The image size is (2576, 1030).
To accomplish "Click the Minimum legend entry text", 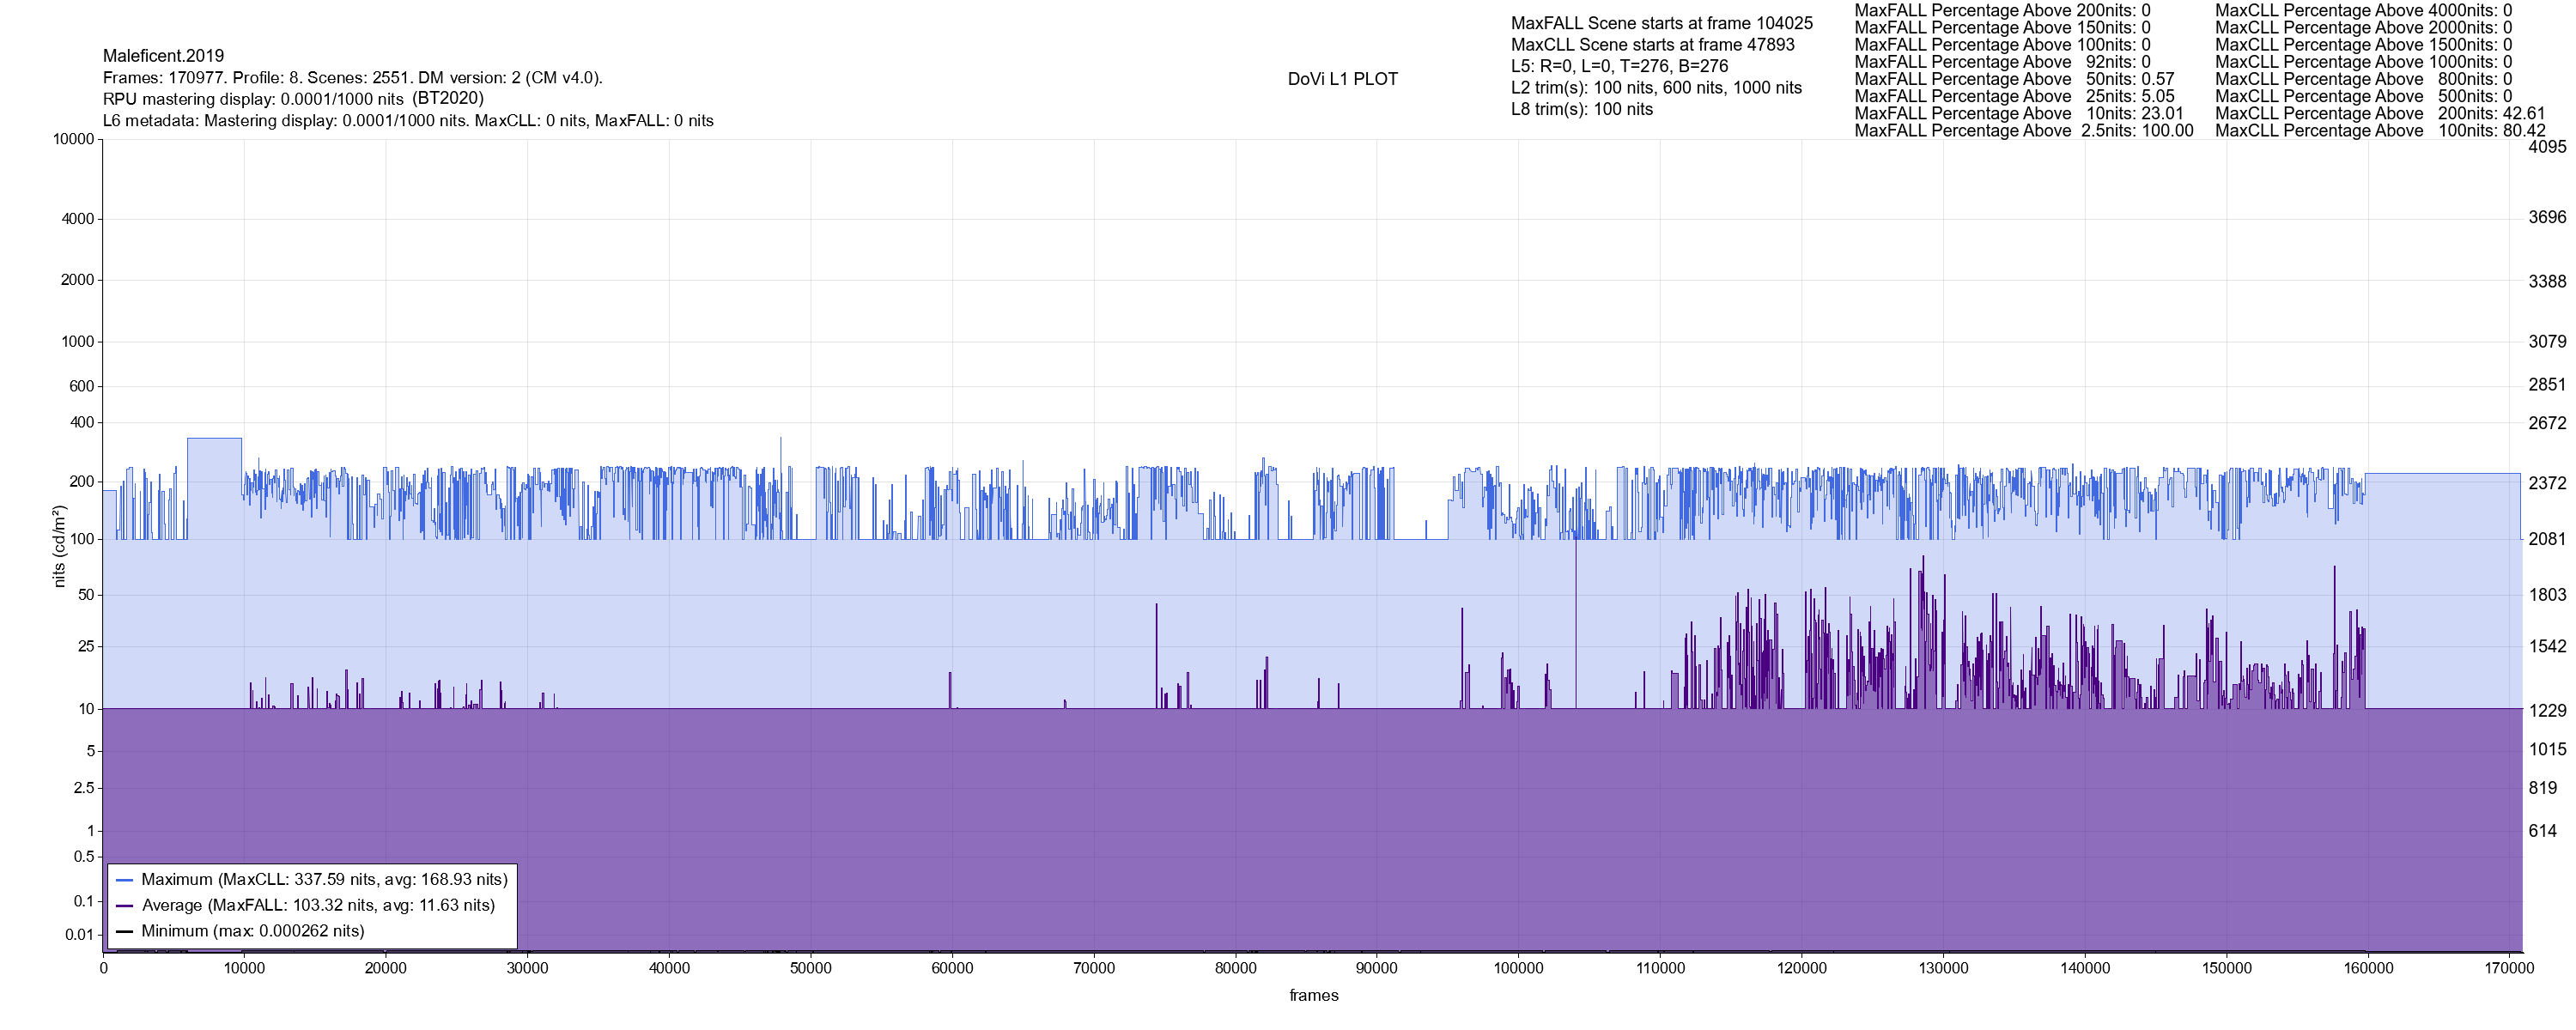I will pyautogui.click(x=252, y=931).
